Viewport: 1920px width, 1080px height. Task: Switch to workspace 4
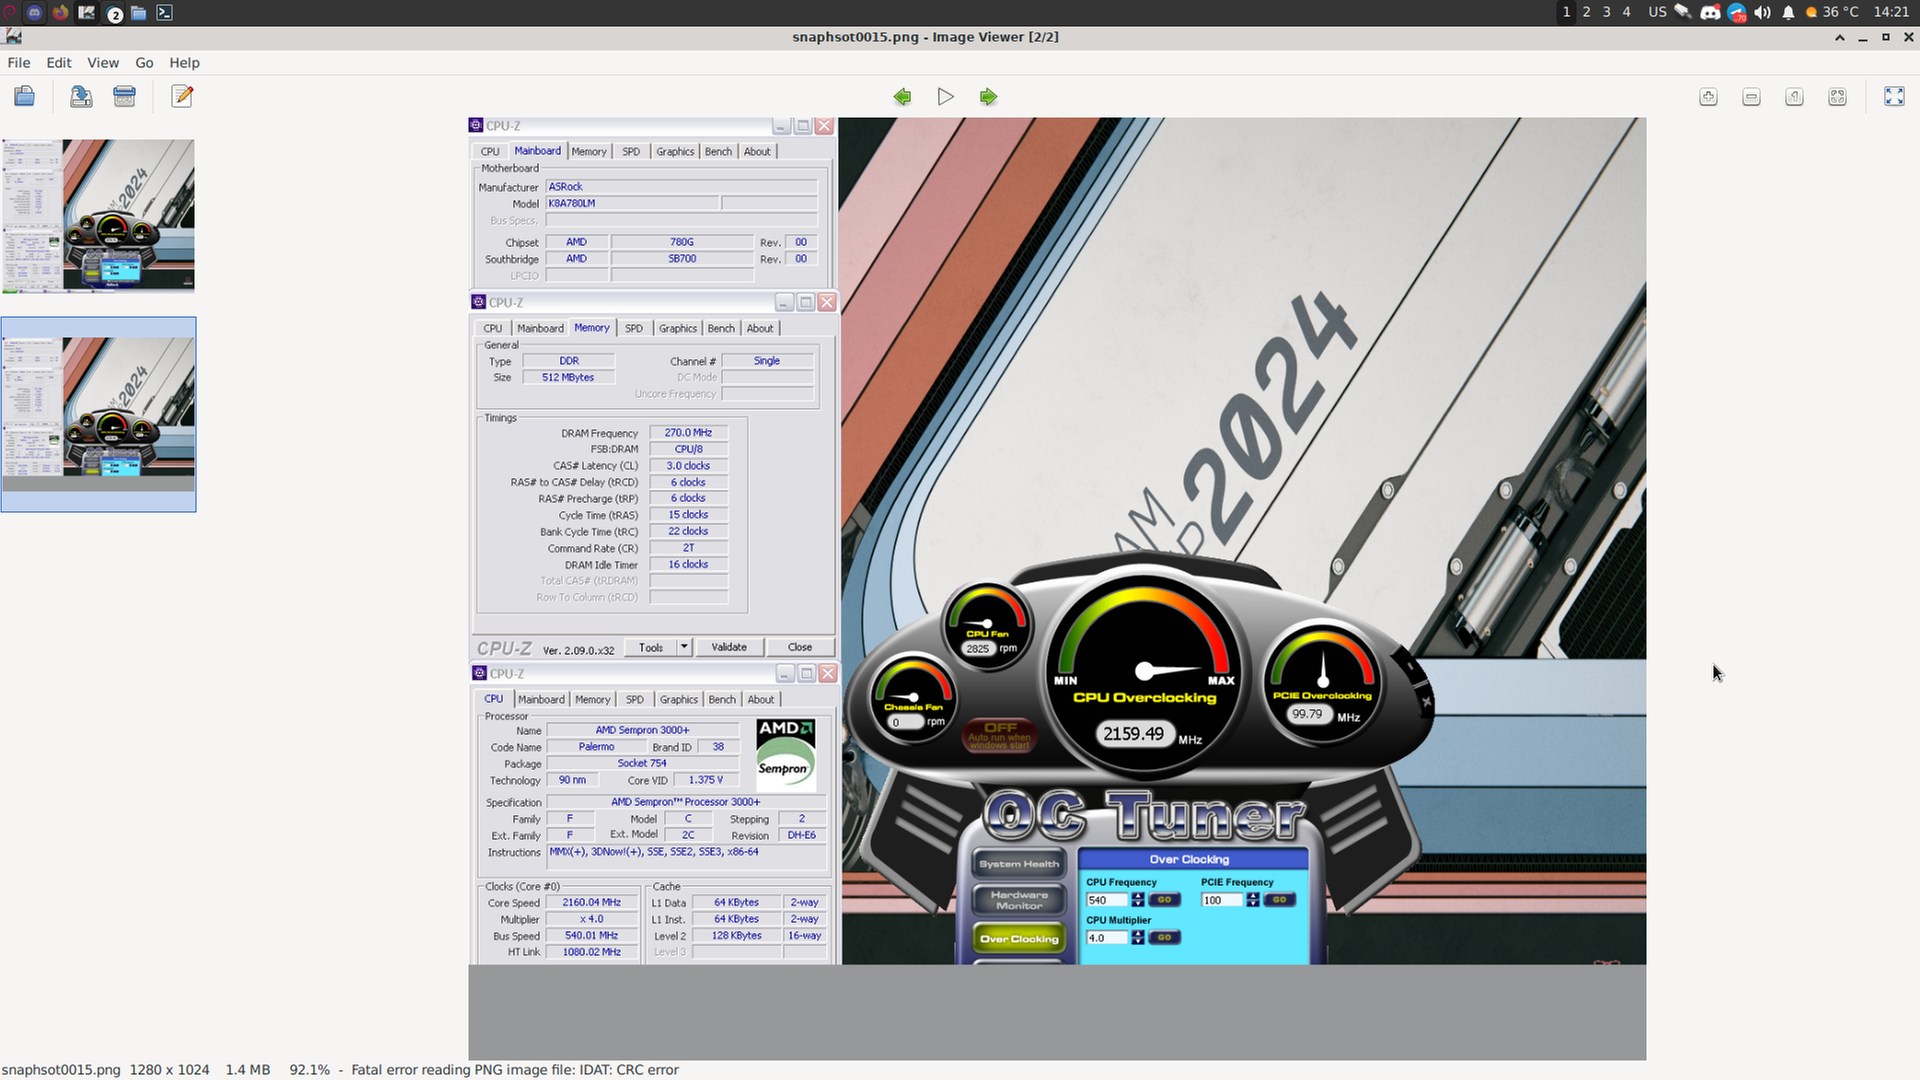click(1626, 12)
